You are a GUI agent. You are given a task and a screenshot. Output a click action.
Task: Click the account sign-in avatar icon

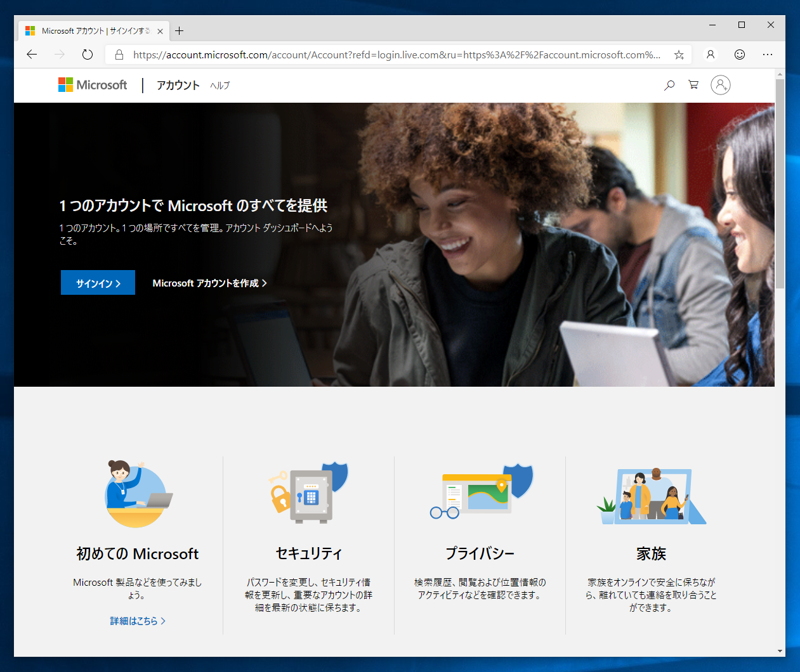pos(720,85)
